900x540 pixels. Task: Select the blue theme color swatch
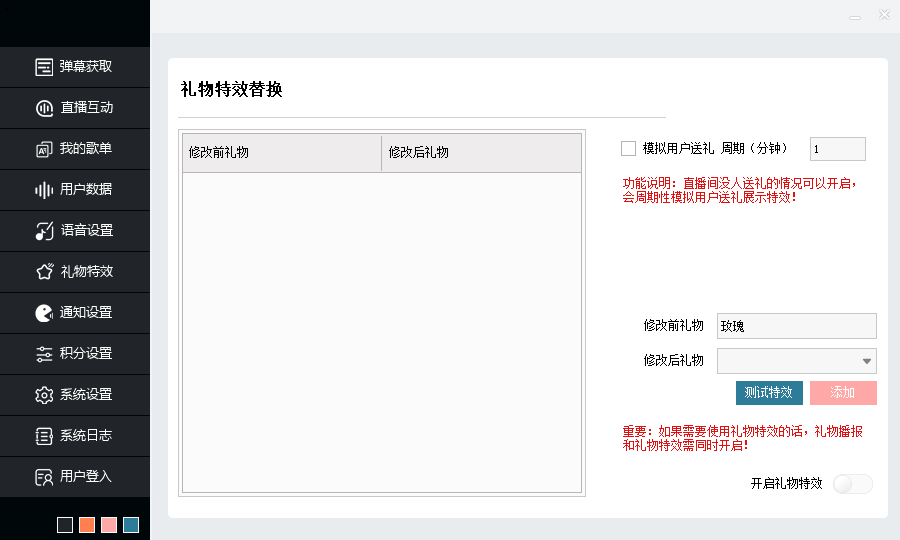(x=131, y=525)
